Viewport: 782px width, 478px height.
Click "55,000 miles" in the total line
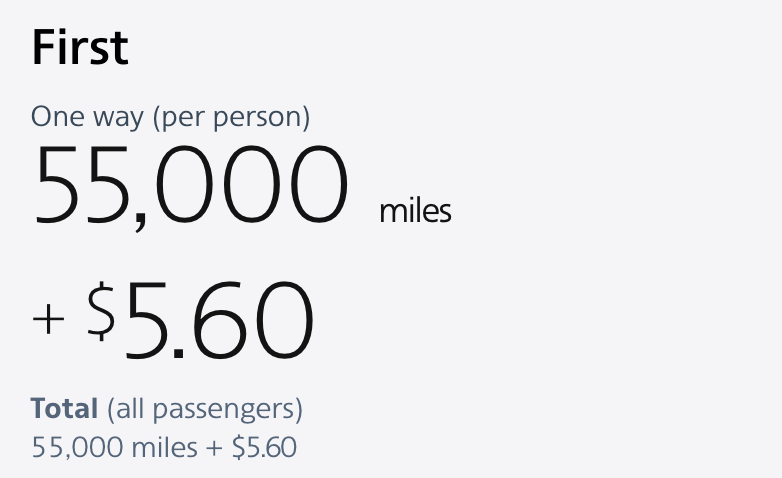(114, 447)
